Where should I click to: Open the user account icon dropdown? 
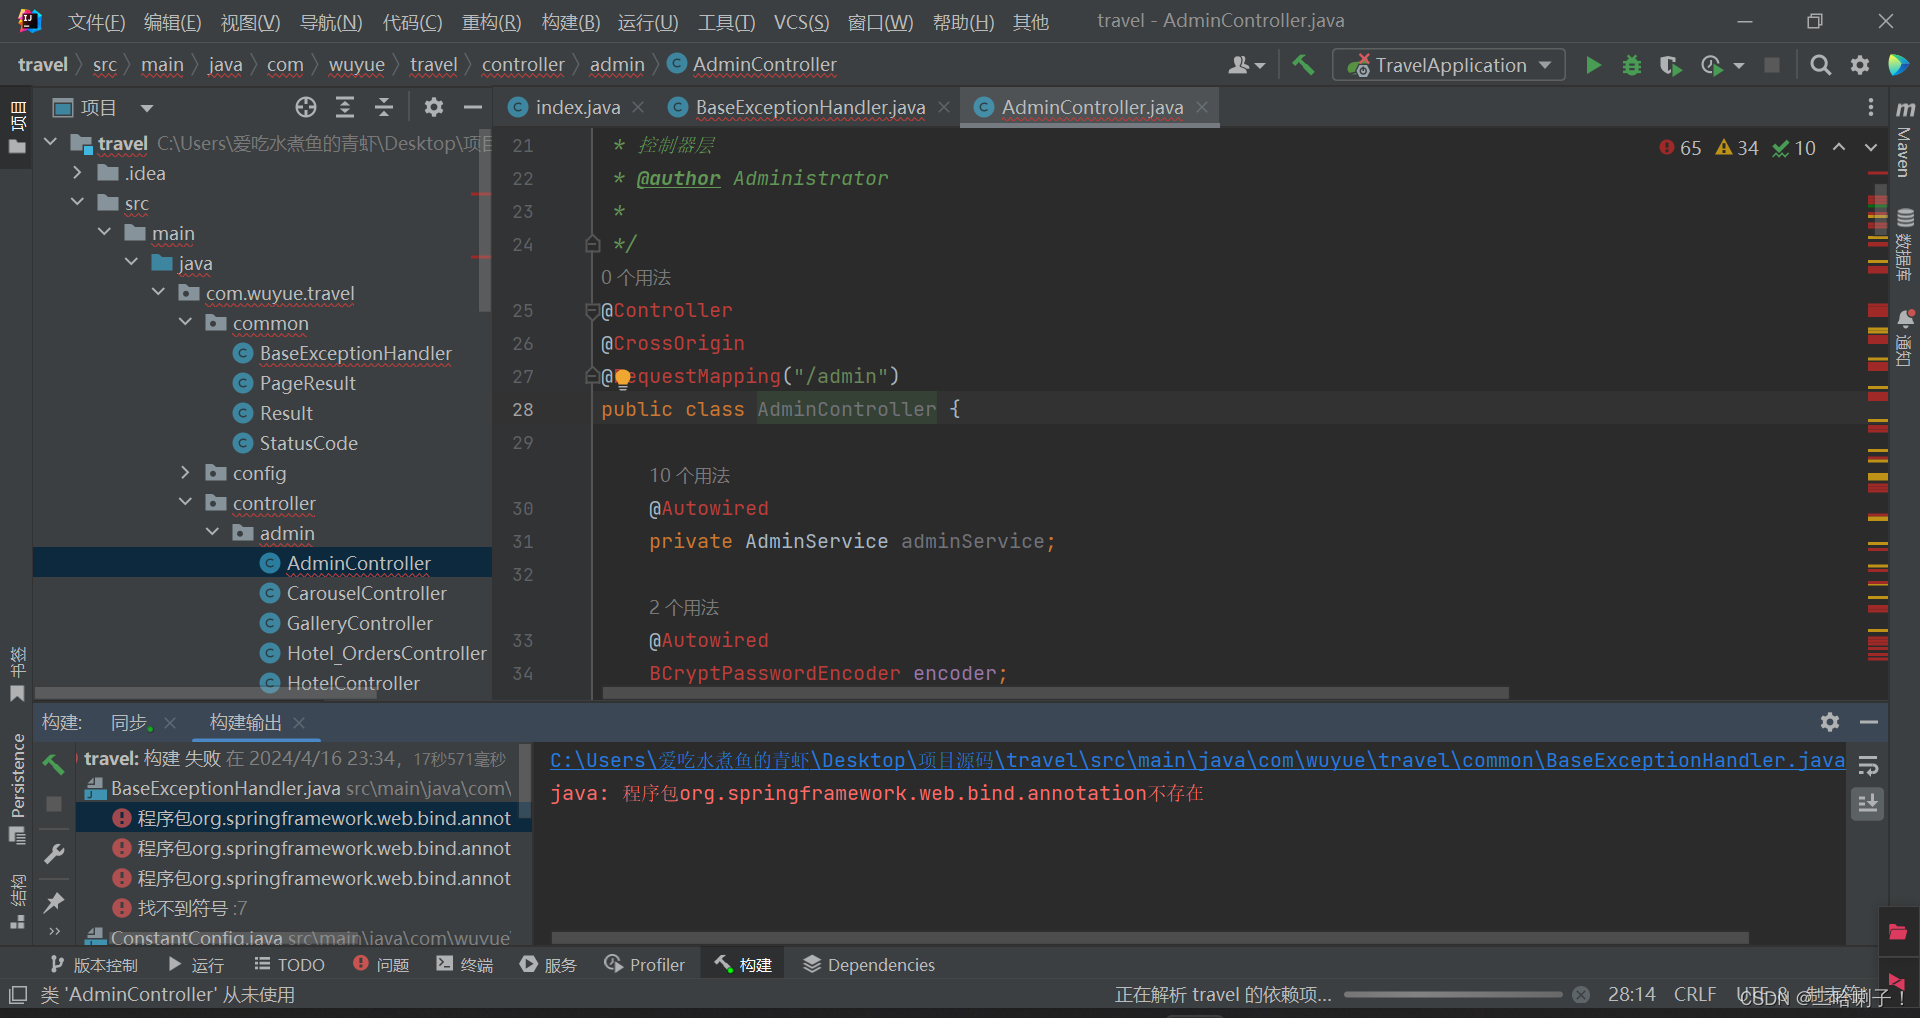pos(1246,65)
